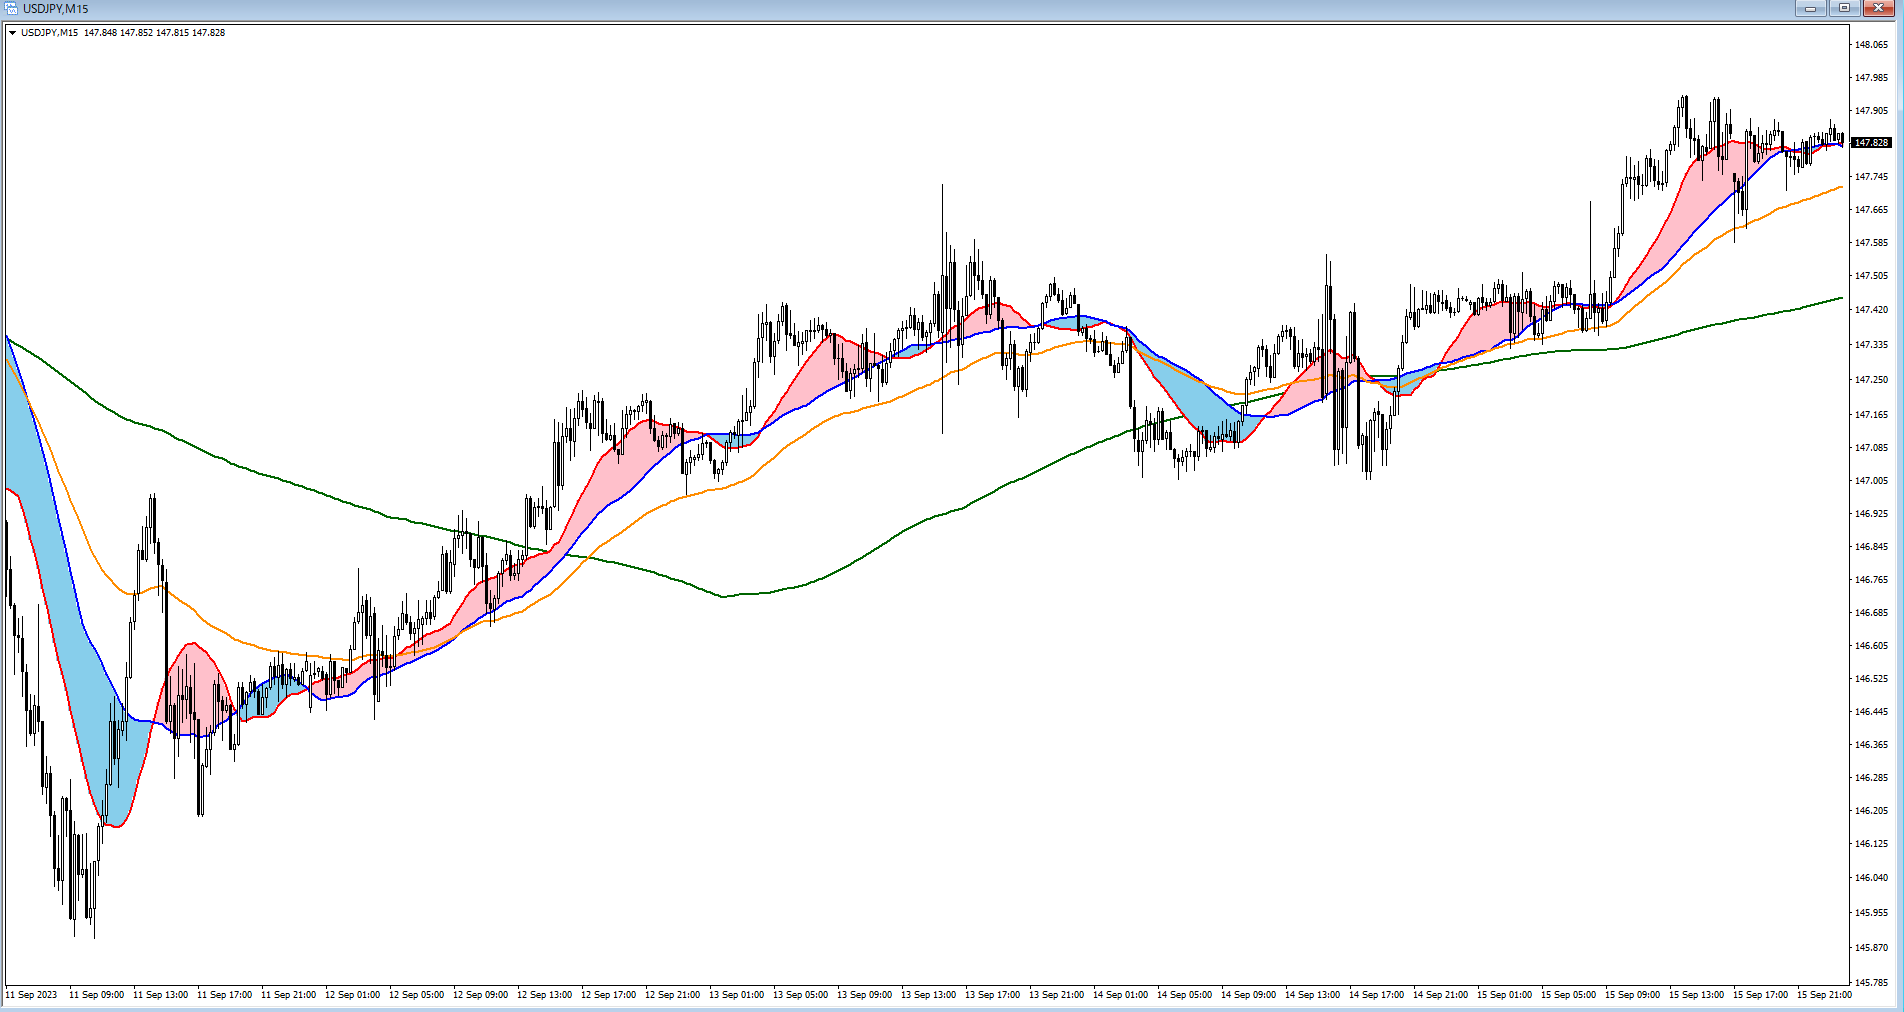This screenshot has height=1012, width=1904.
Task: Click the 145.785 price scale label
Action: pos(1871,983)
